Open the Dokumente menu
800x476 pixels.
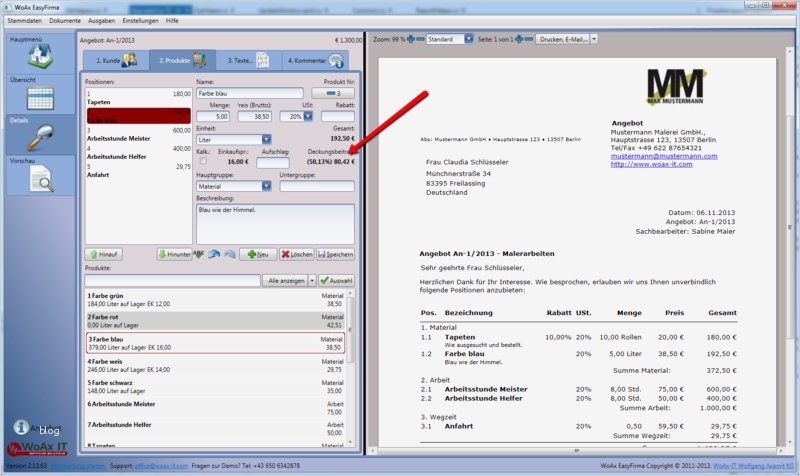(65, 21)
